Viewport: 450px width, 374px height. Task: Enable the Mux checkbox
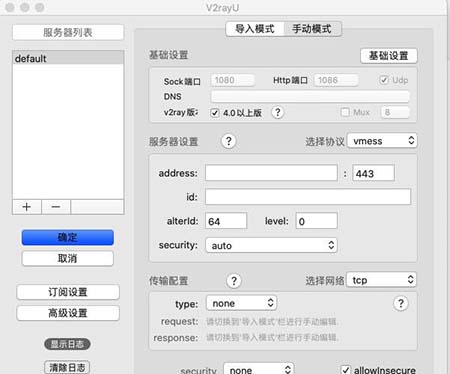(345, 112)
